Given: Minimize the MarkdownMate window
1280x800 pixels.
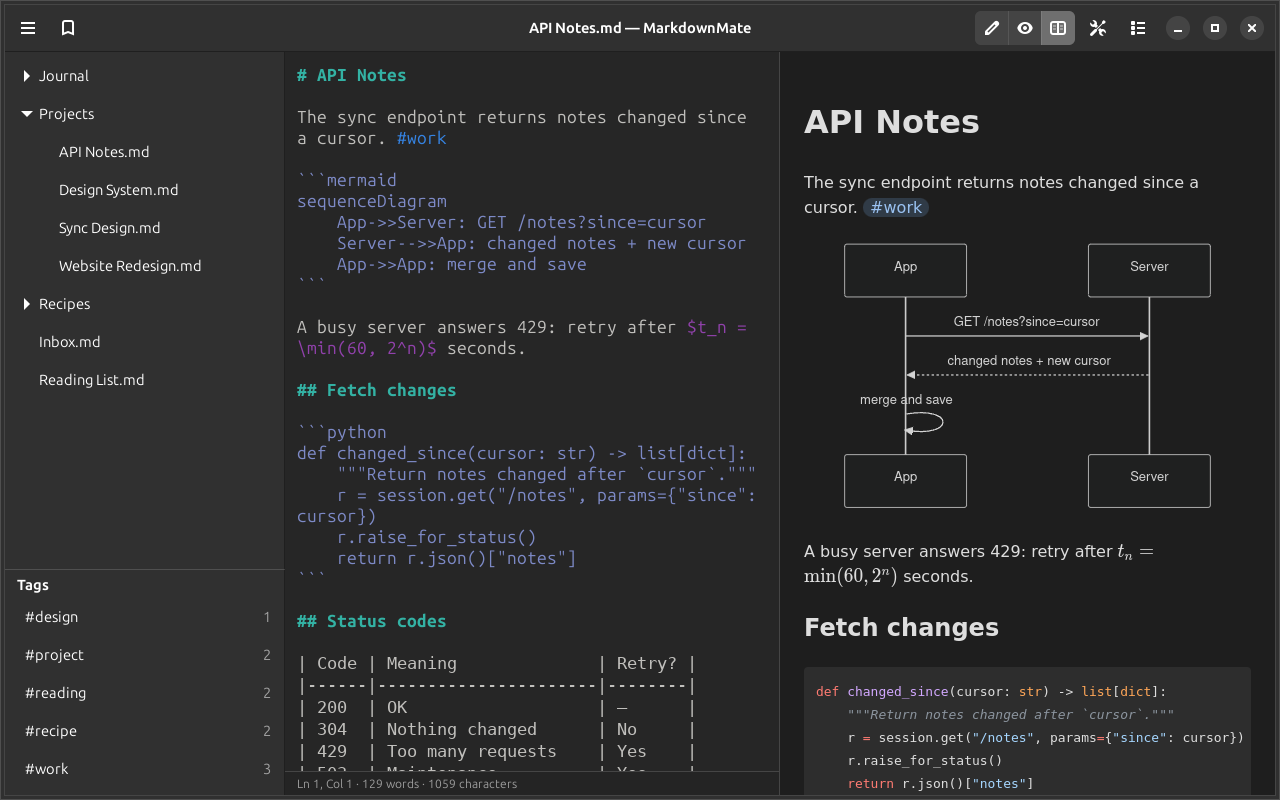Looking at the screenshot, I should click(1178, 28).
